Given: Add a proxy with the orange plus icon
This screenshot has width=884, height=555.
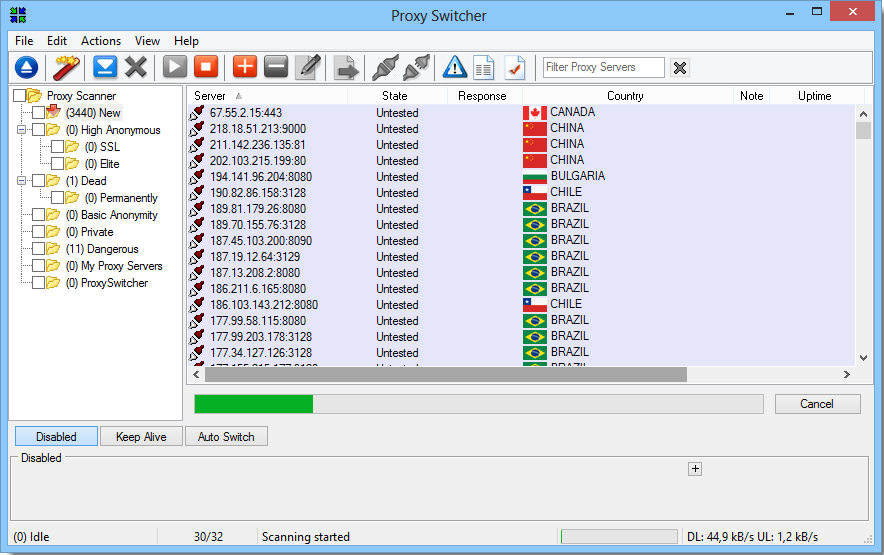Looking at the screenshot, I should (245, 67).
